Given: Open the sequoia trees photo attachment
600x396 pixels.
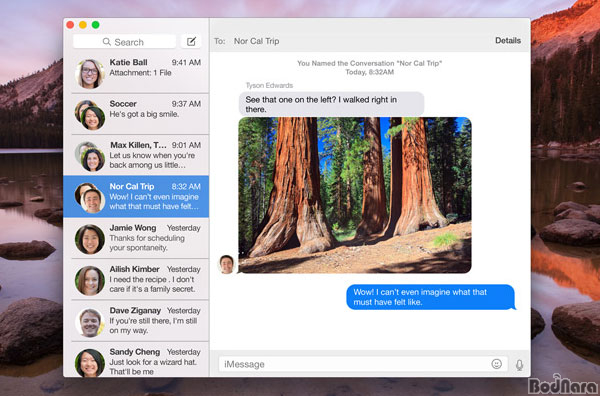Looking at the screenshot, I should point(355,195).
